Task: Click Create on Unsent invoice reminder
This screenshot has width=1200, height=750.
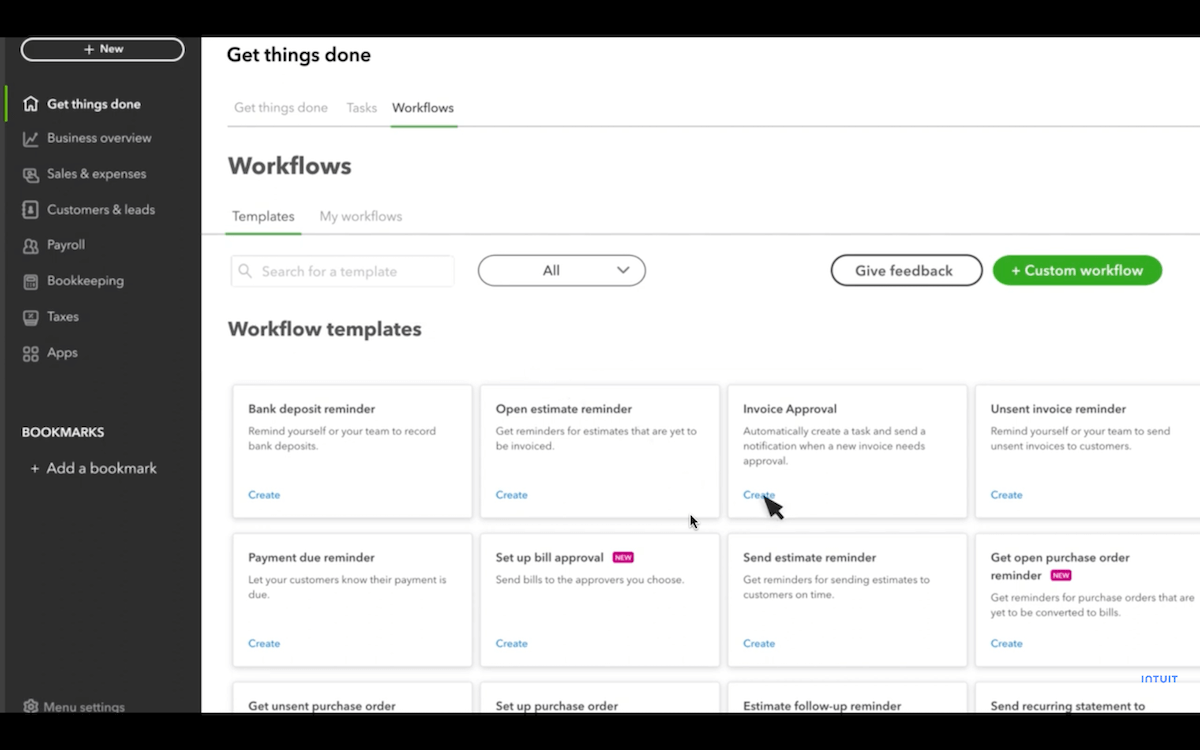Action: tap(1006, 495)
